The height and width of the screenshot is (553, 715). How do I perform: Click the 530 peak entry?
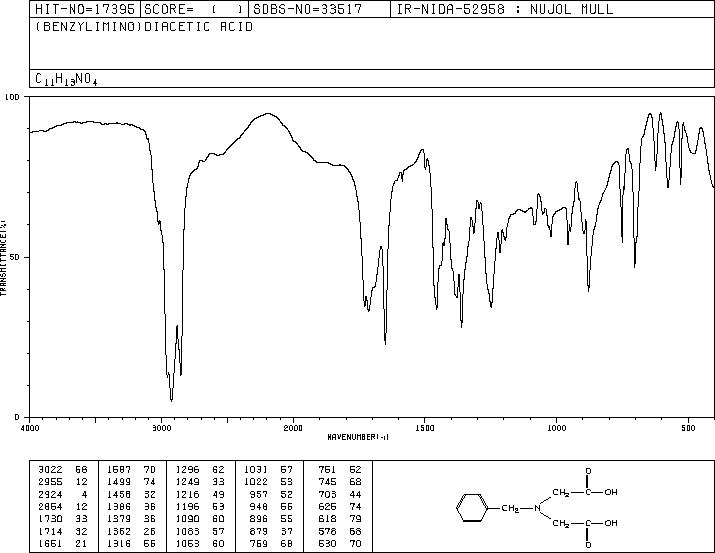[340, 543]
